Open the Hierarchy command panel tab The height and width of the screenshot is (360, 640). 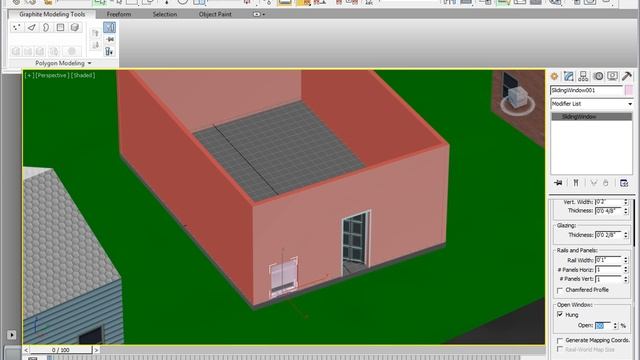[583, 76]
